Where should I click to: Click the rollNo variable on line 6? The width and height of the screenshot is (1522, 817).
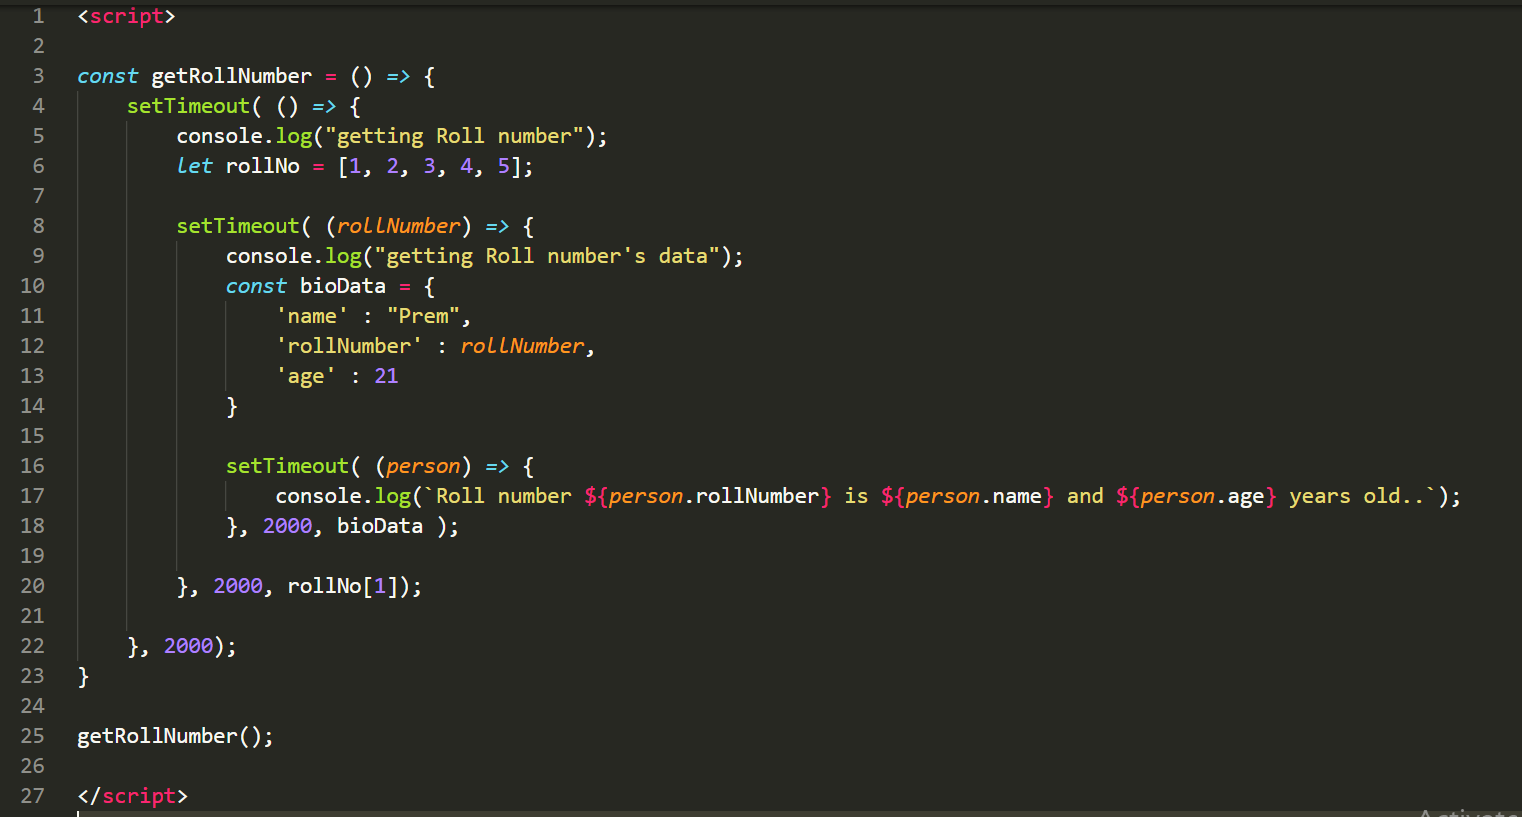(262, 166)
